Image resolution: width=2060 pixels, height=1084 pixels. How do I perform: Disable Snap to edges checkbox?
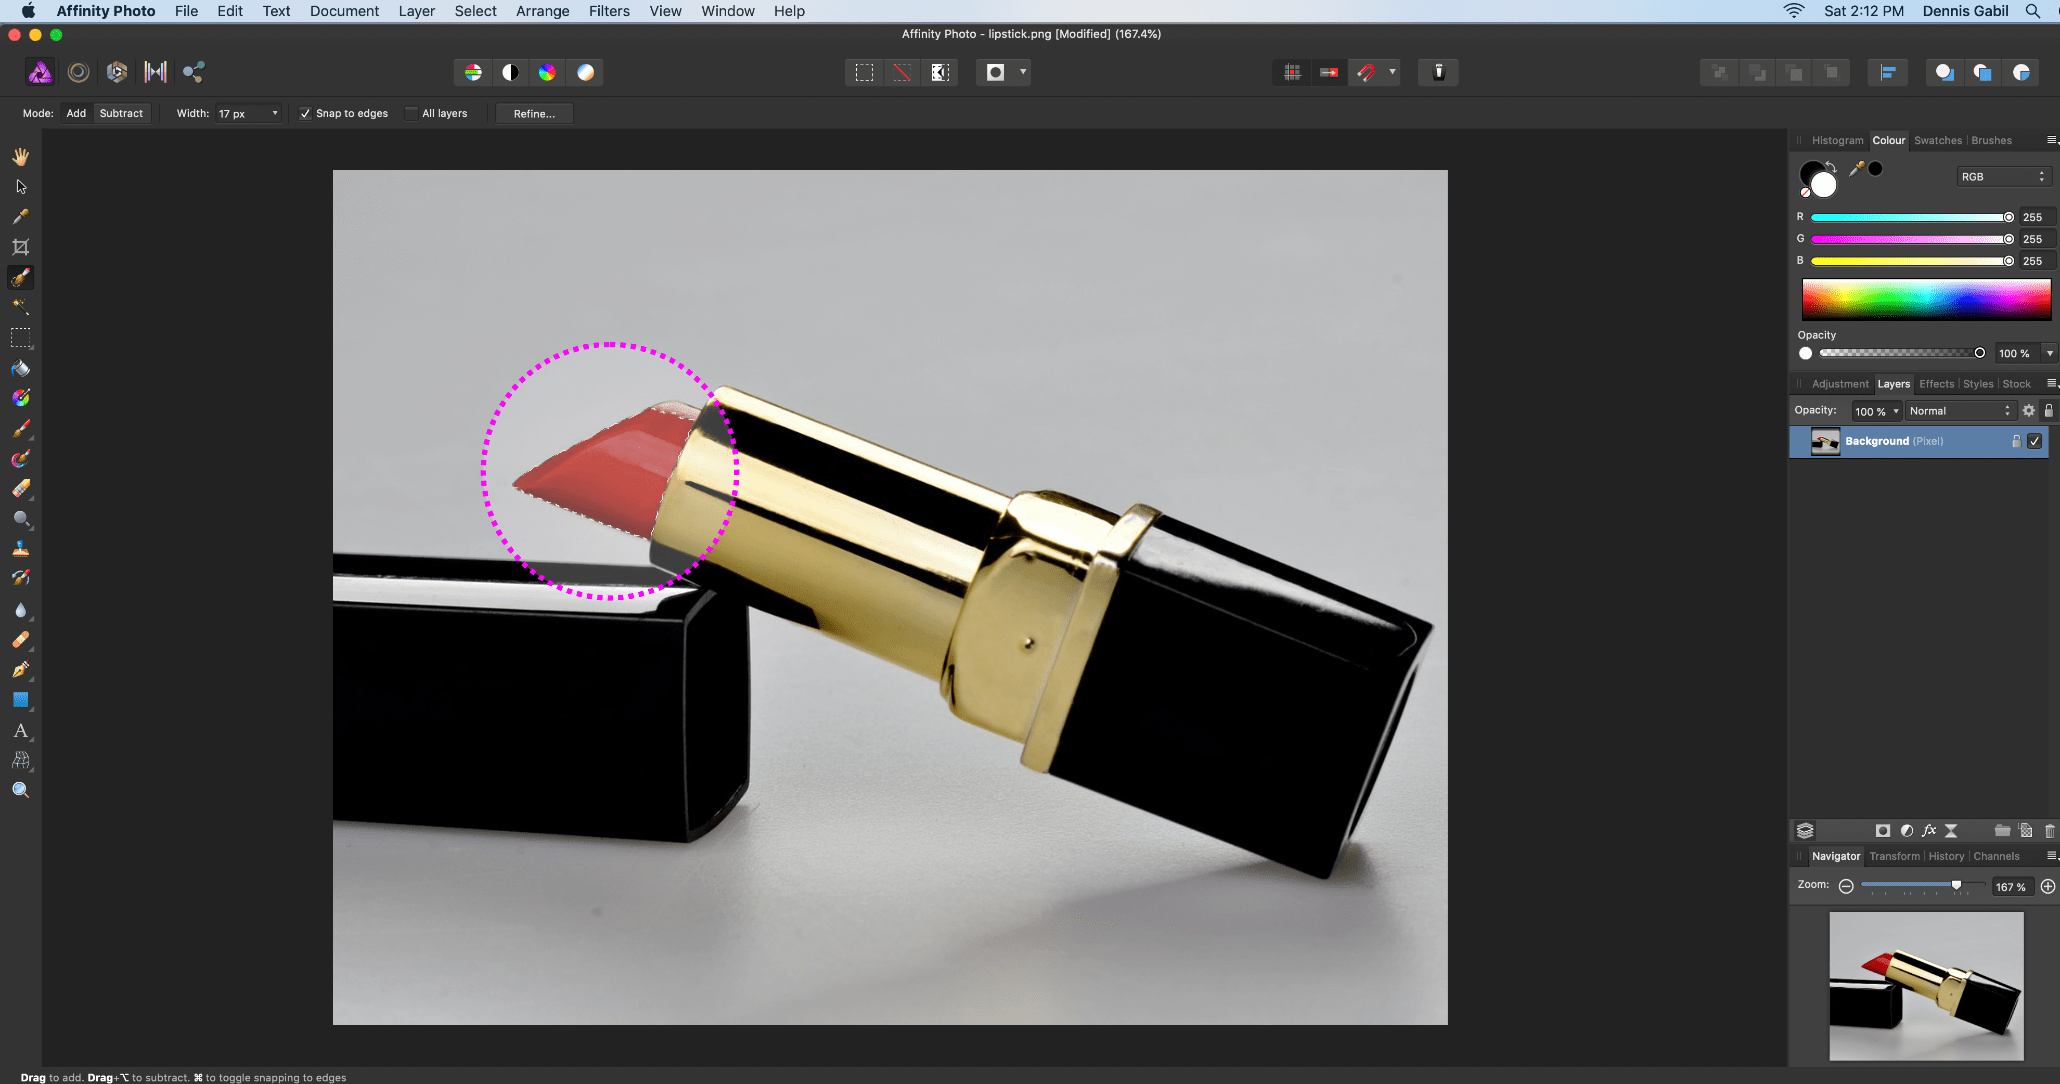[x=306, y=114]
